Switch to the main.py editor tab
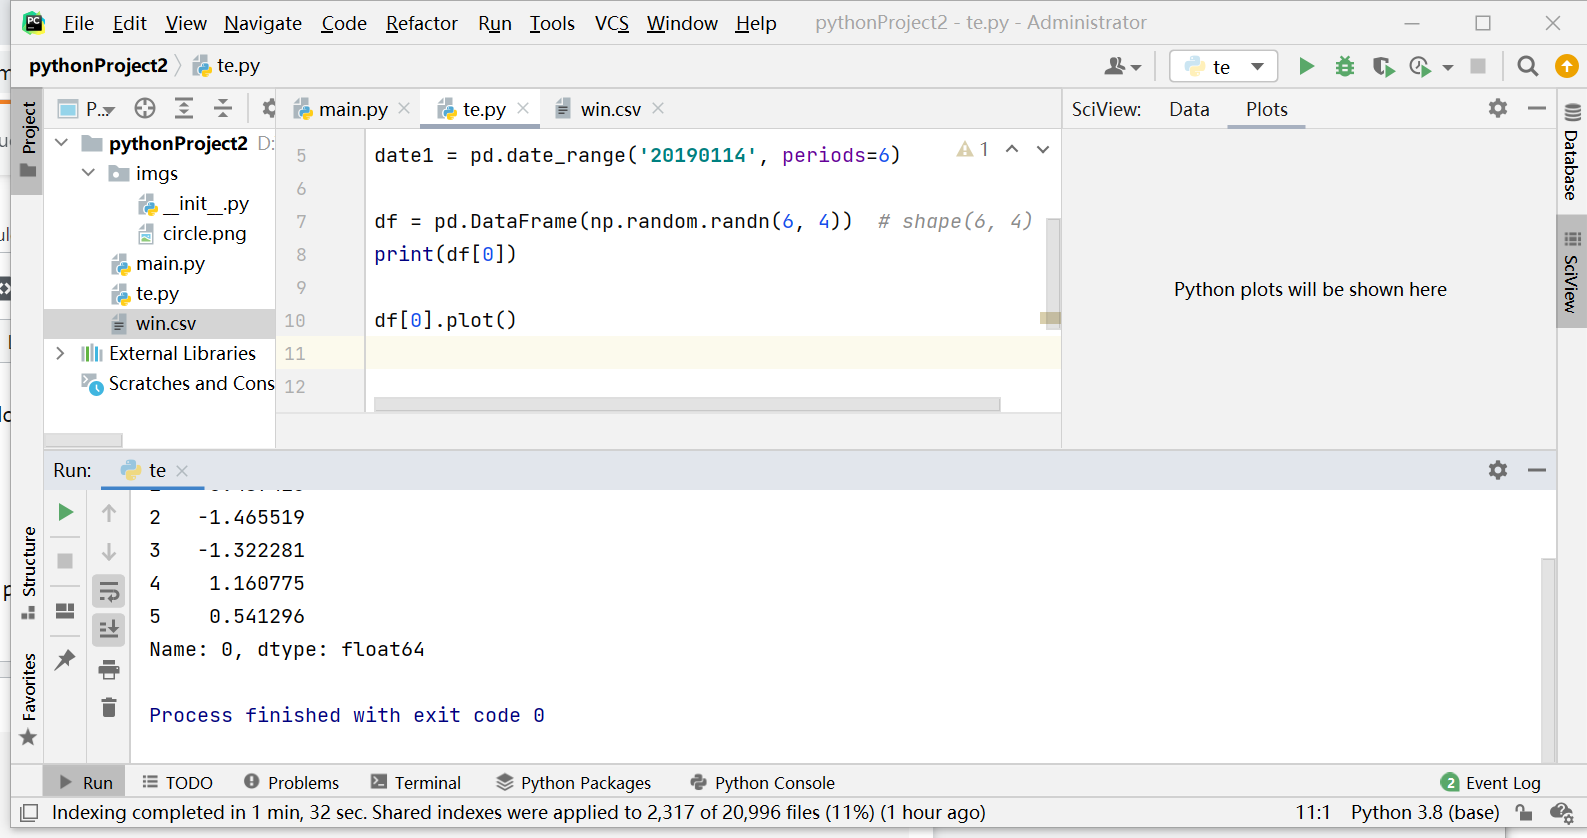This screenshot has height=838, width=1587. click(352, 109)
